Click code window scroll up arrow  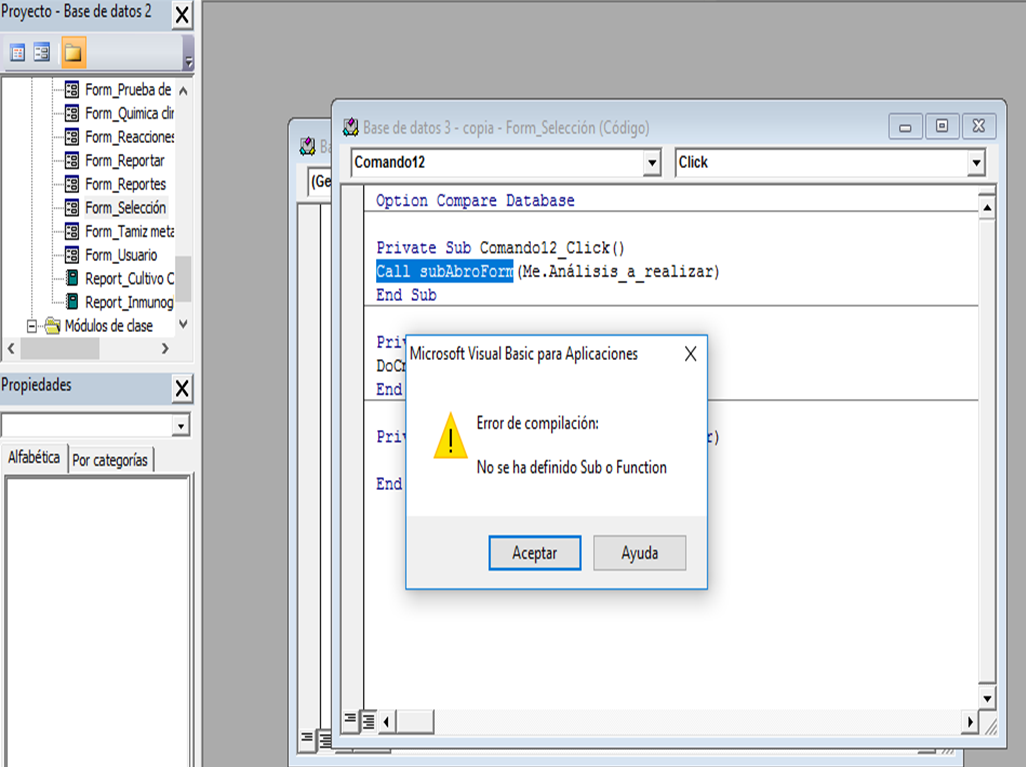[987, 208]
